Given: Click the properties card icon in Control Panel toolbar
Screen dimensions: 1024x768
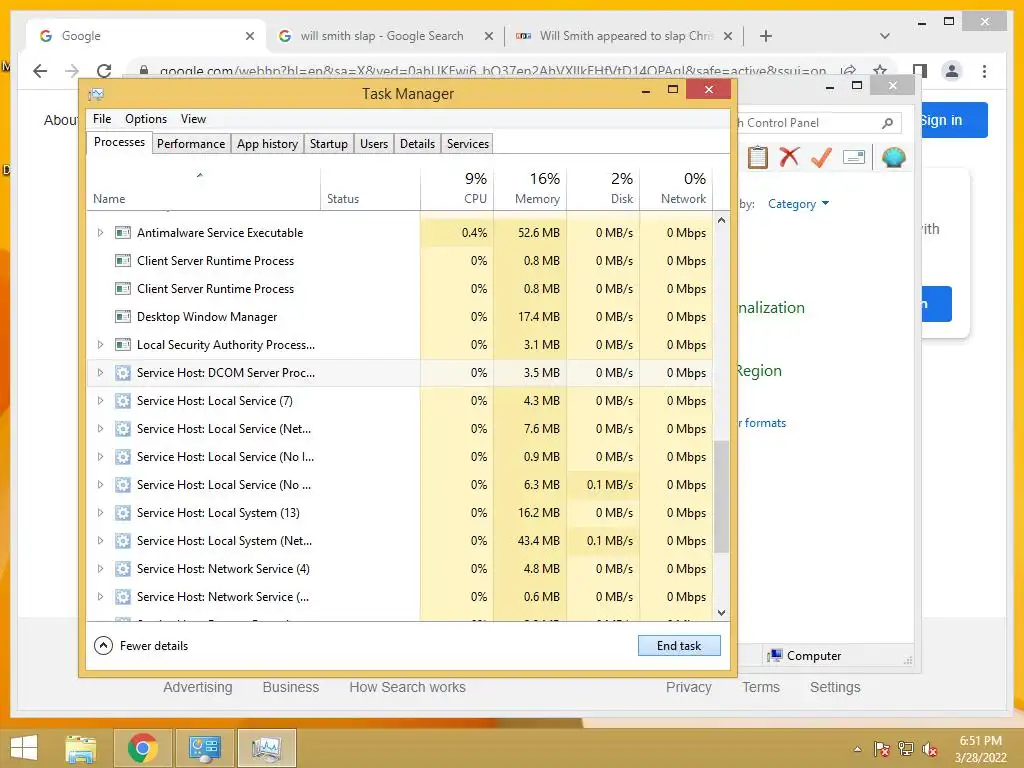Looking at the screenshot, I should pos(854,157).
